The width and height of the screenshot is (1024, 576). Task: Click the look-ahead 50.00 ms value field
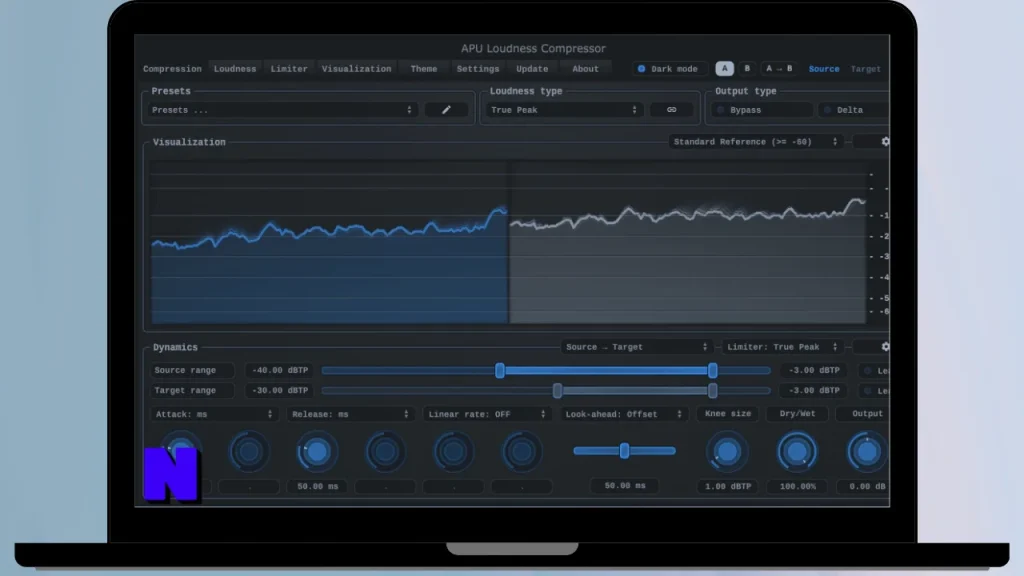coord(625,486)
